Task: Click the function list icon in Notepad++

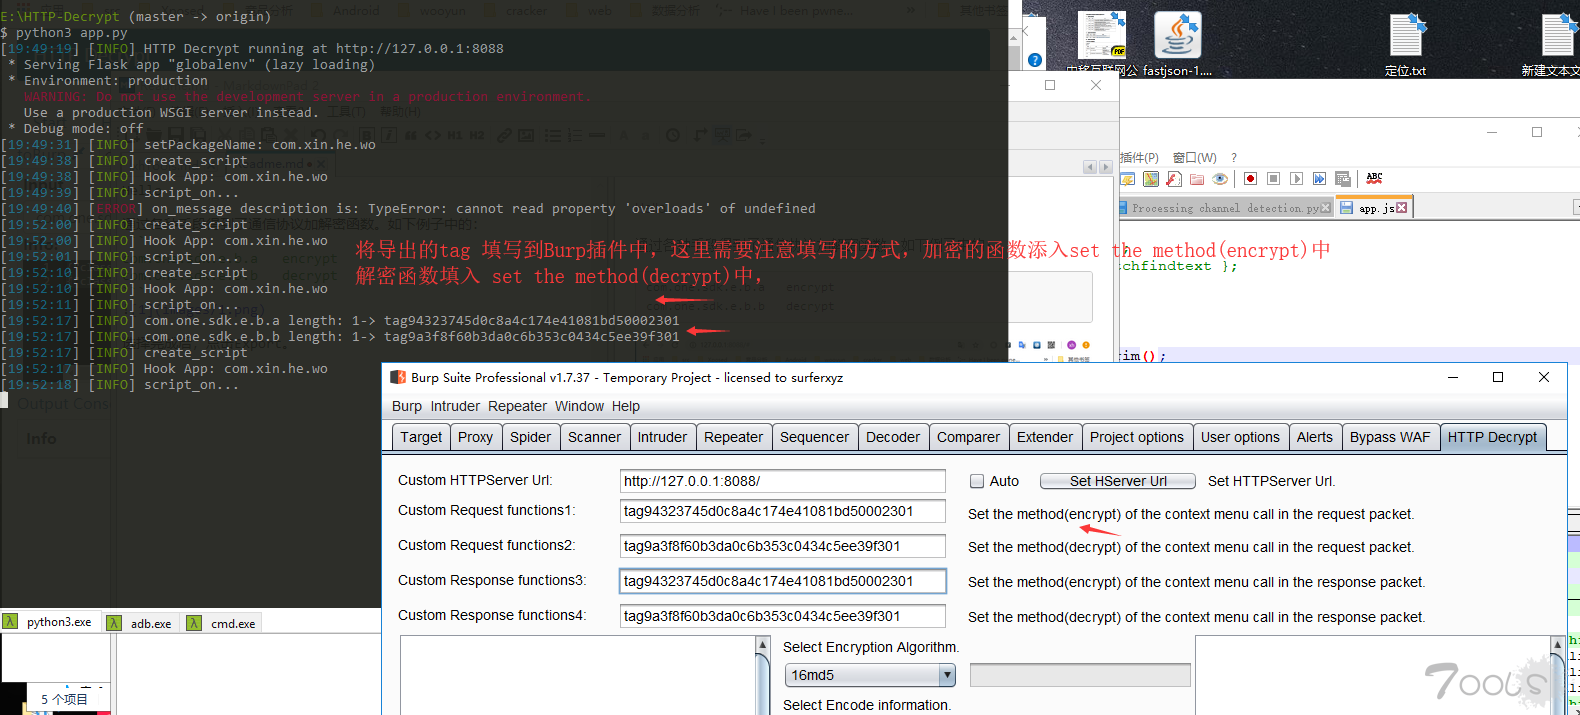Action: point(1174,179)
